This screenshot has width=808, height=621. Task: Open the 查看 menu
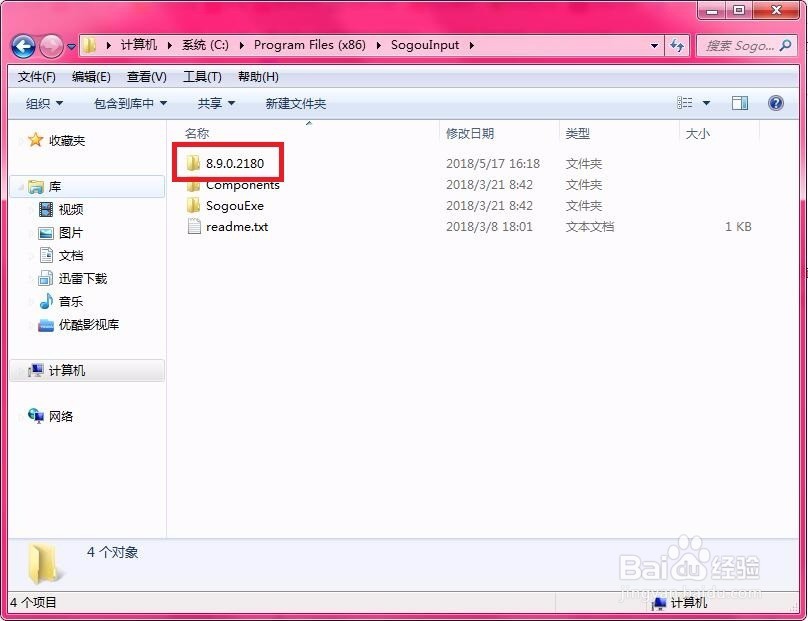point(146,76)
